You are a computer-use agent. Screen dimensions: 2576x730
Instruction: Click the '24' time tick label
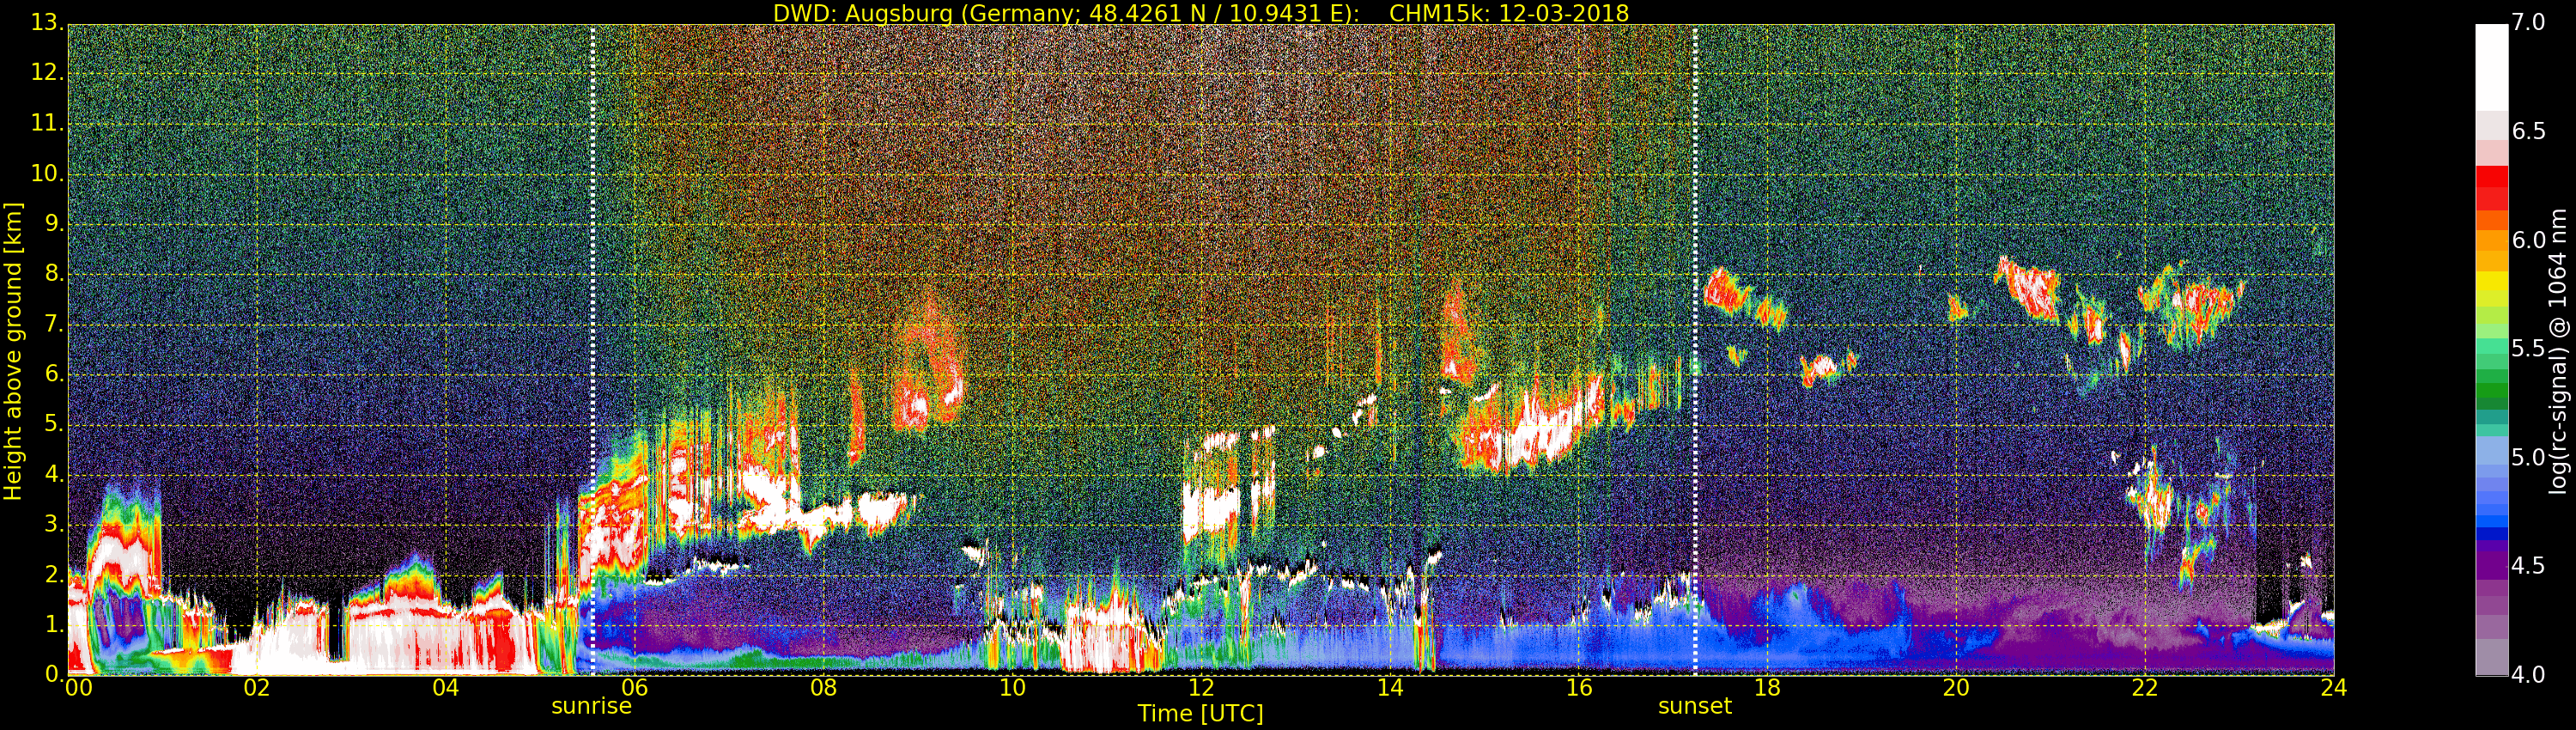click(x=2333, y=687)
